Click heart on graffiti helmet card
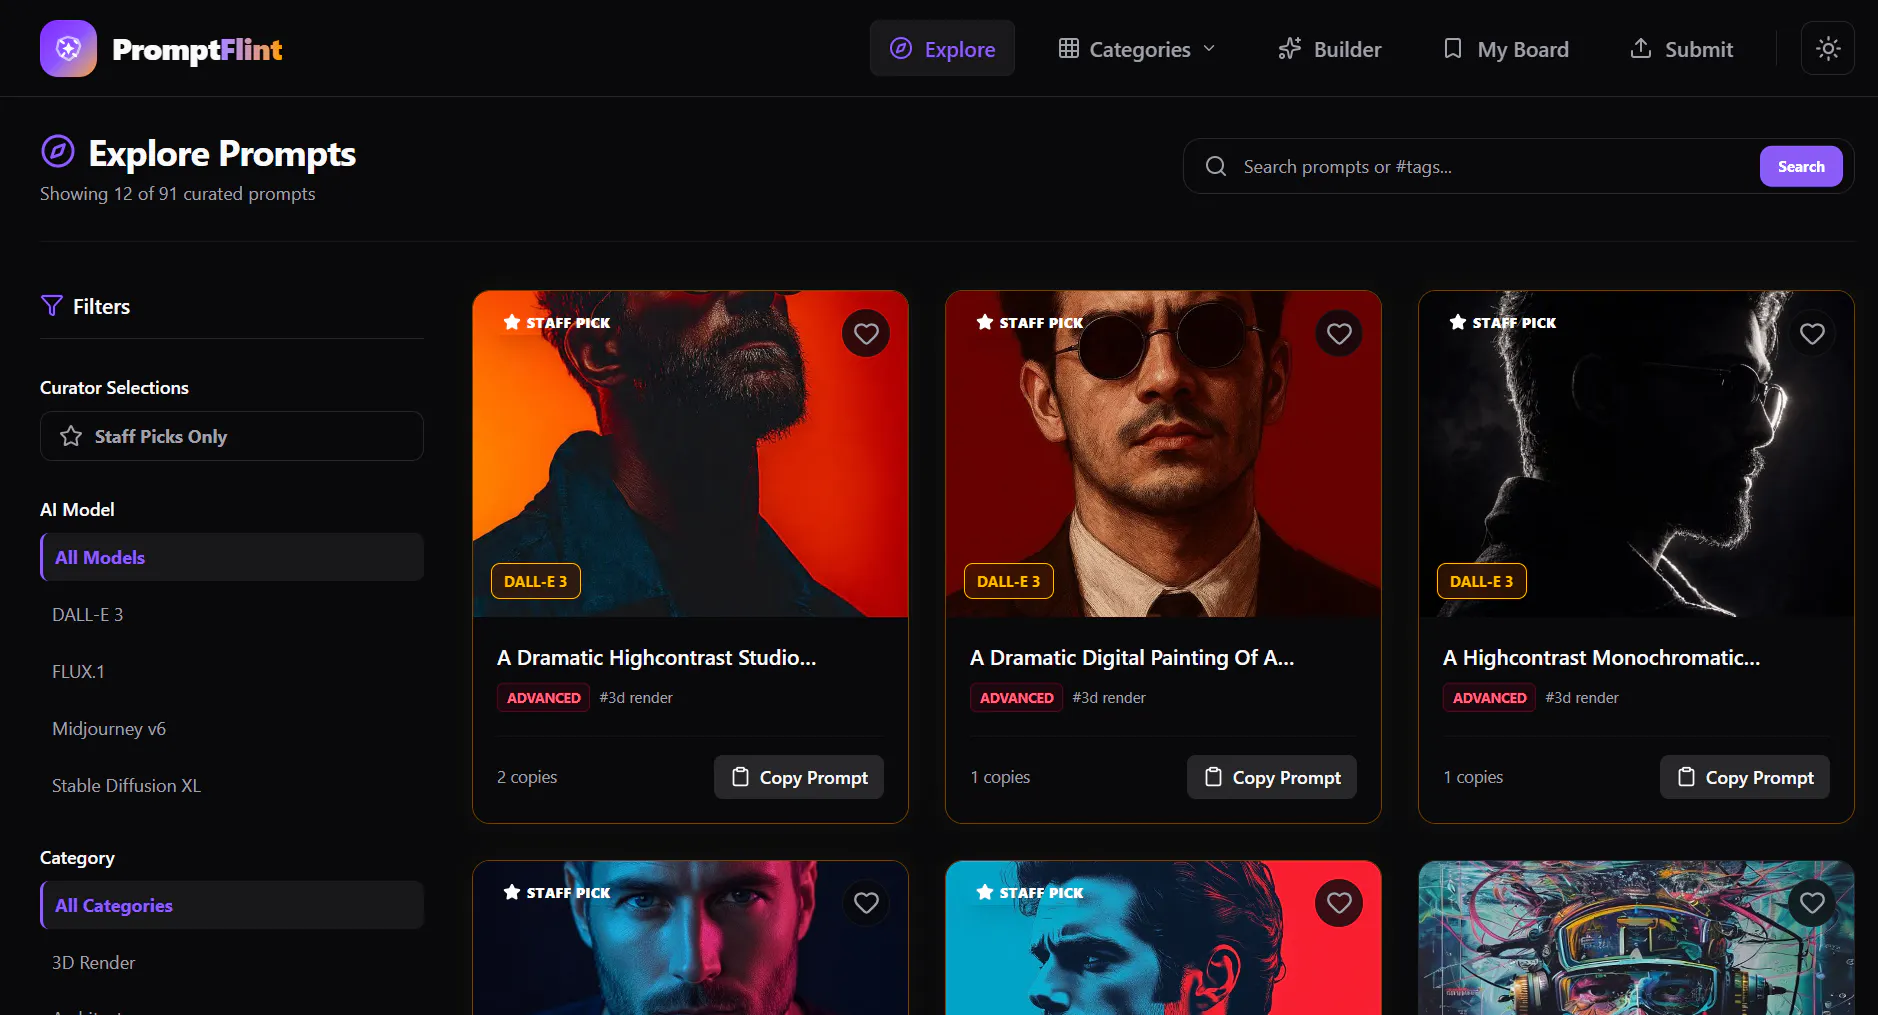Viewport: 1878px width, 1015px height. tap(1812, 903)
